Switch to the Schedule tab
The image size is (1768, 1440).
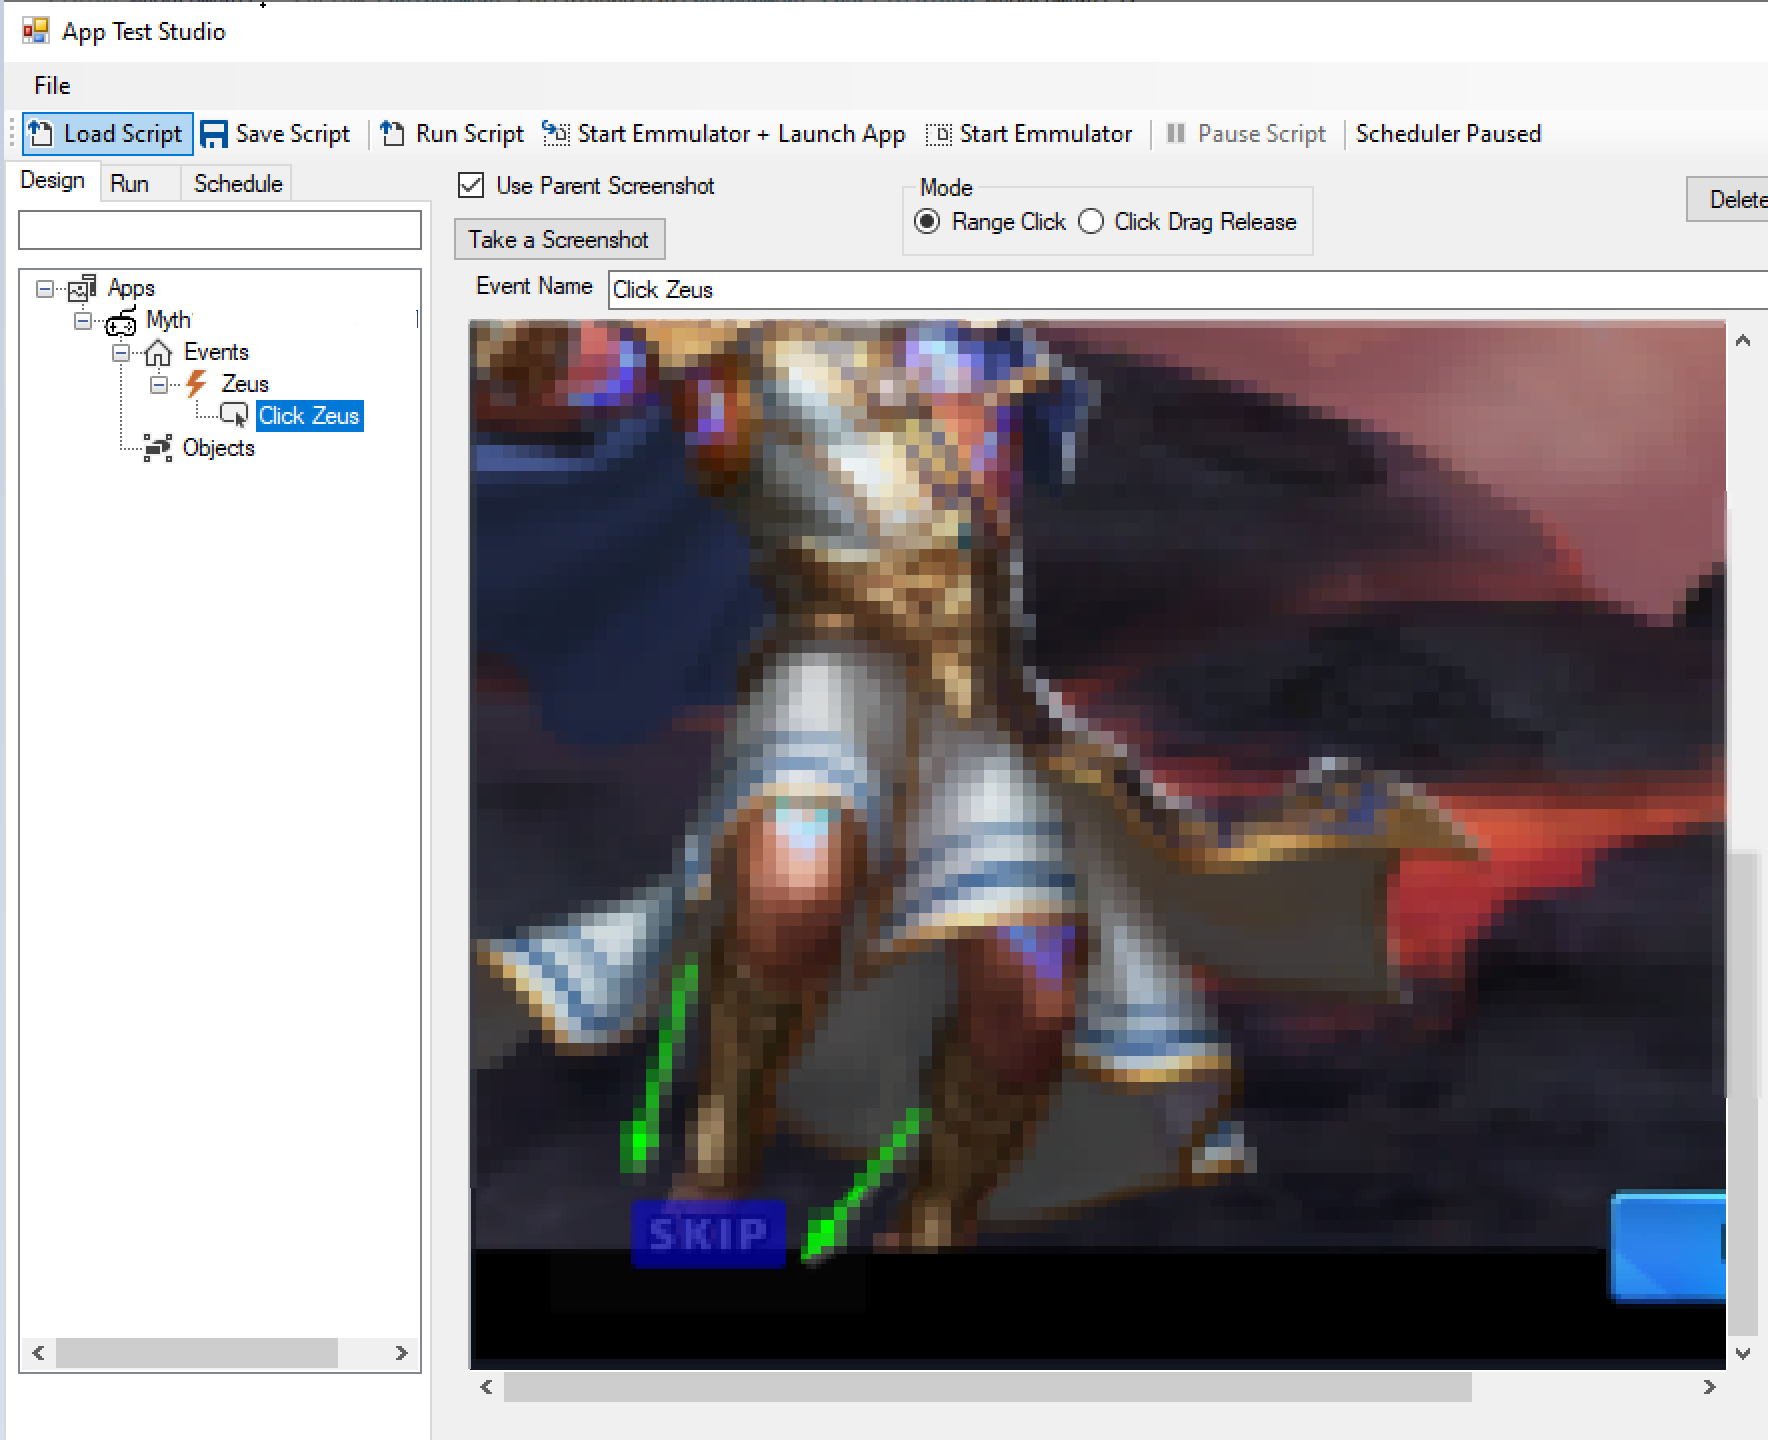238,184
